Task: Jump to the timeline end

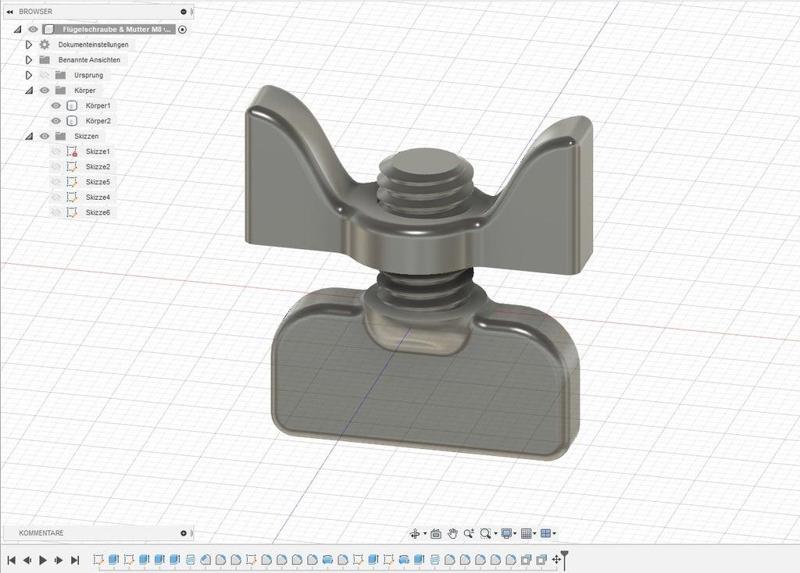Action: click(75, 560)
